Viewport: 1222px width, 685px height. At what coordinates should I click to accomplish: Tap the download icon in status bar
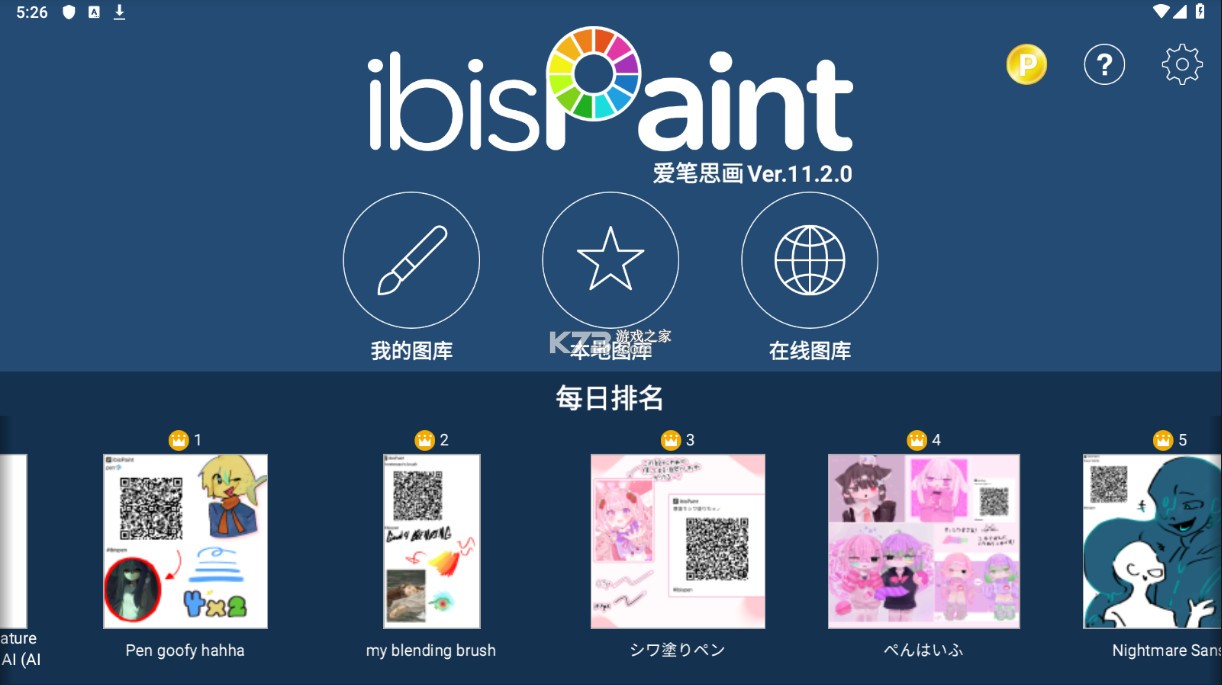(x=119, y=12)
